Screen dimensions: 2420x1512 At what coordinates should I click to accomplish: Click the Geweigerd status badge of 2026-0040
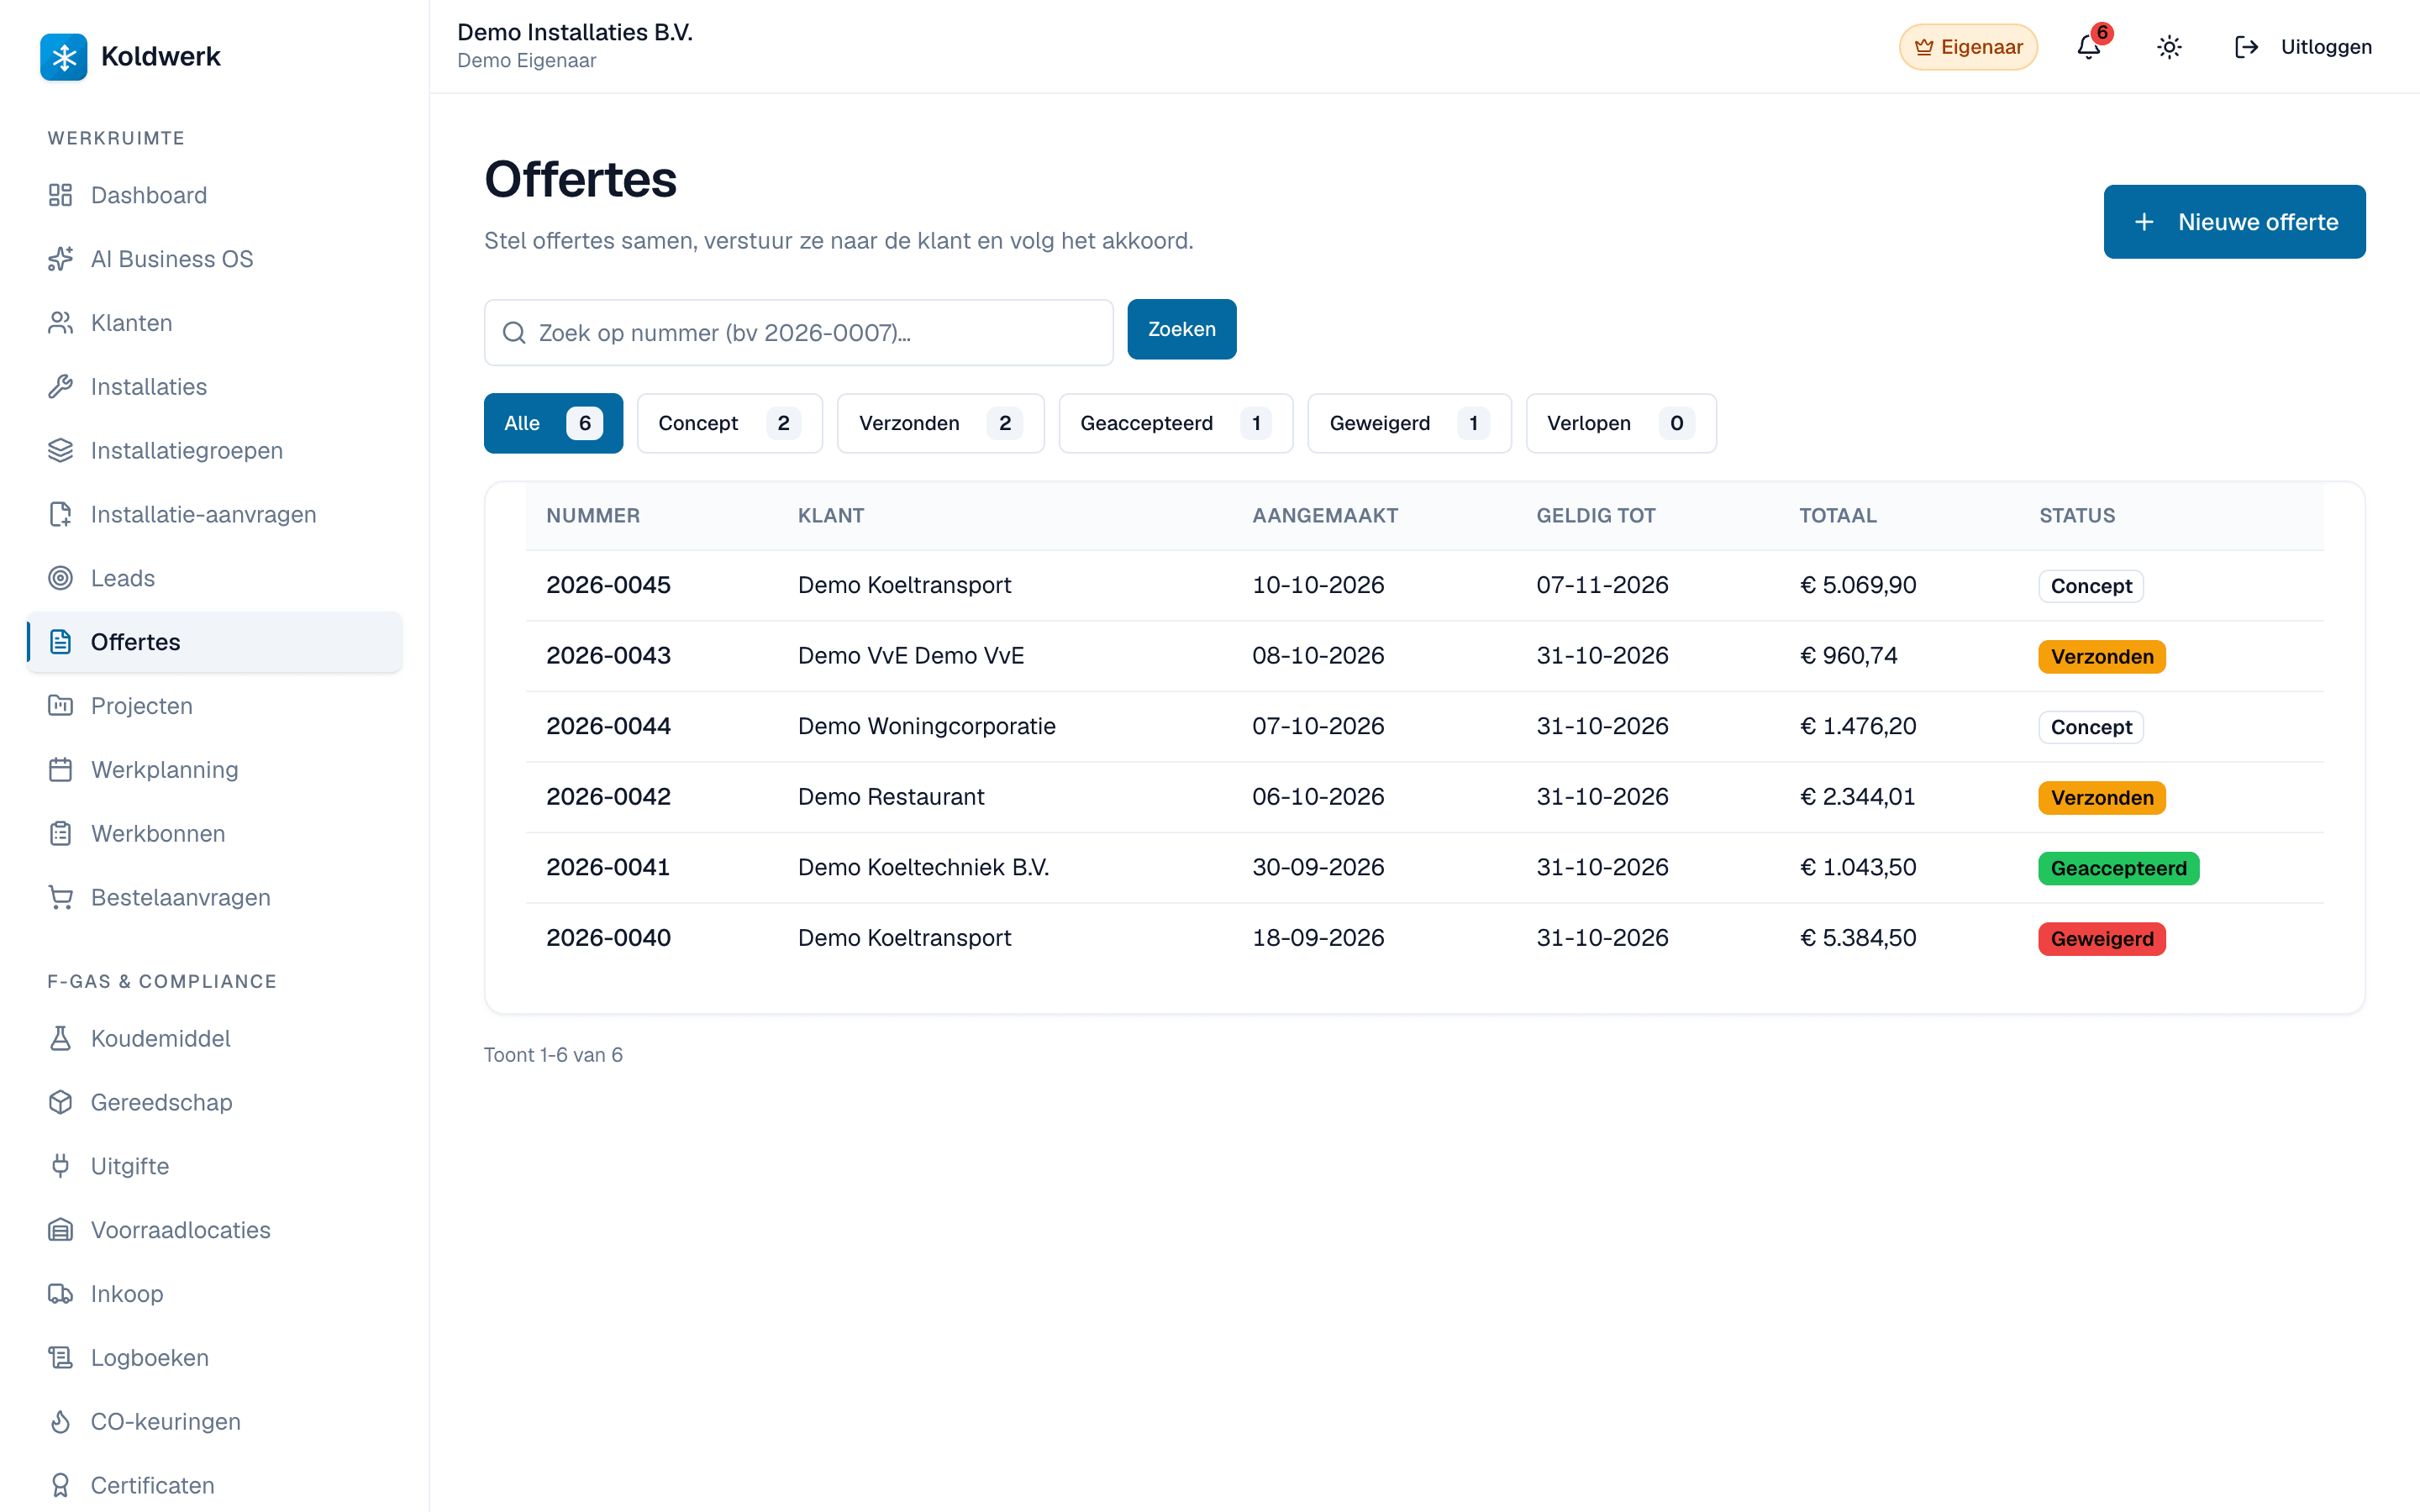[2102, 939]
